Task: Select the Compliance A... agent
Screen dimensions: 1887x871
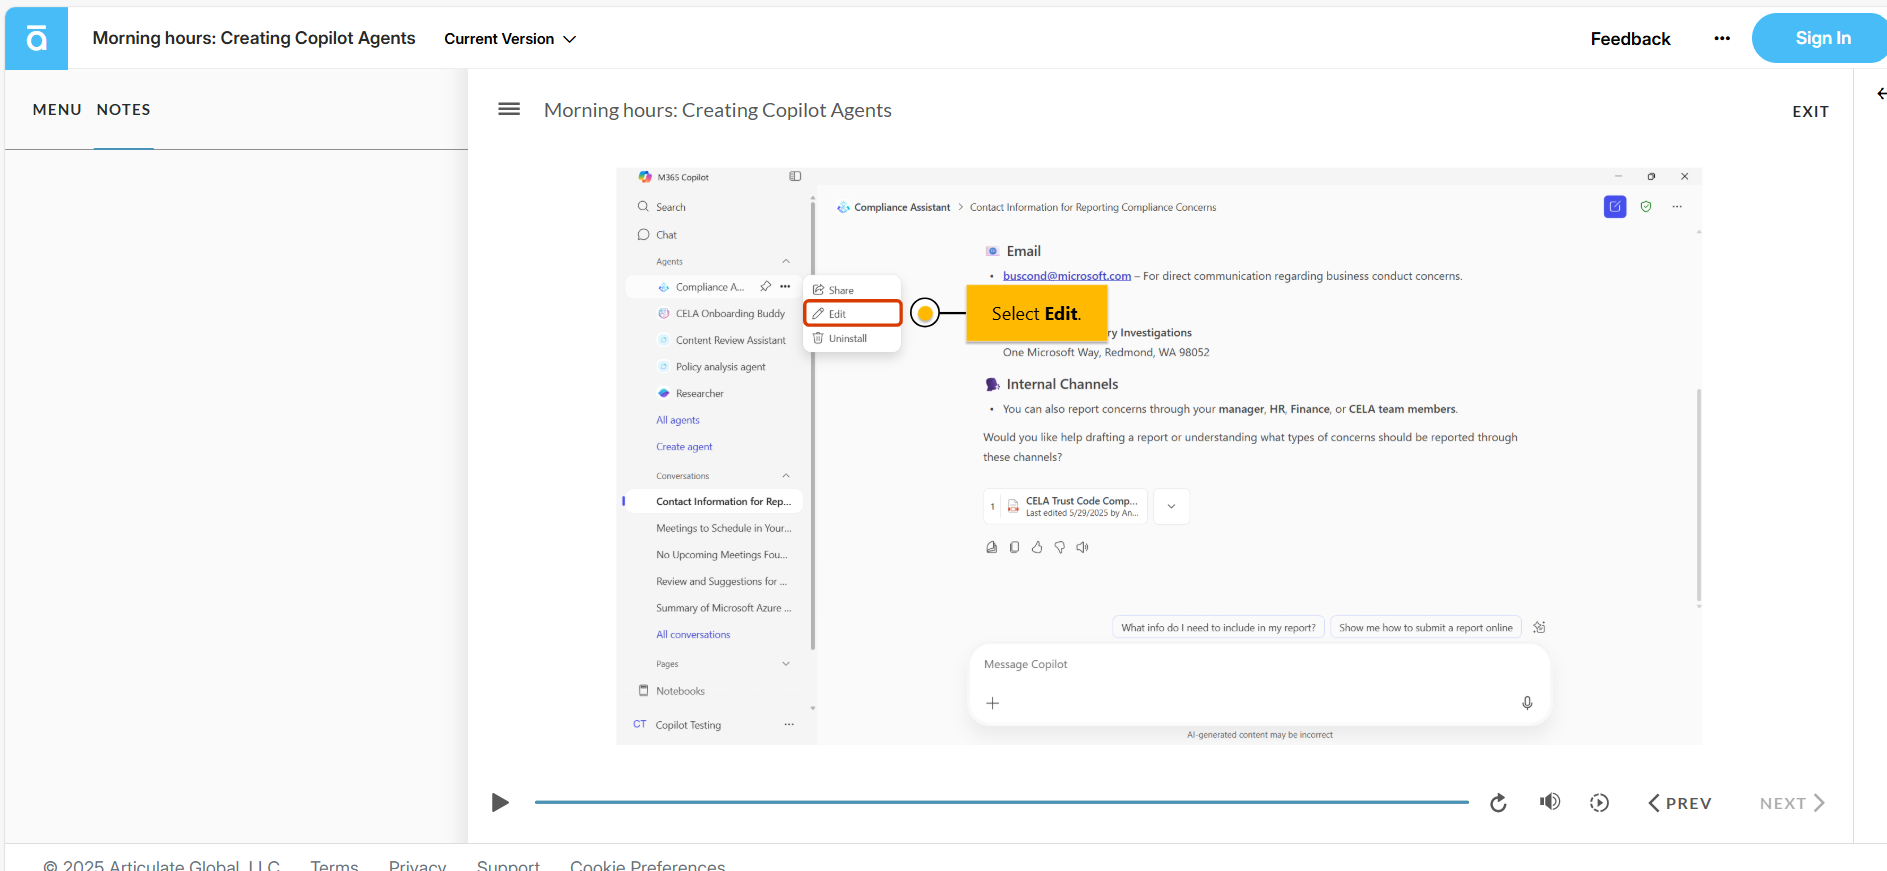Action: (709, 287)
